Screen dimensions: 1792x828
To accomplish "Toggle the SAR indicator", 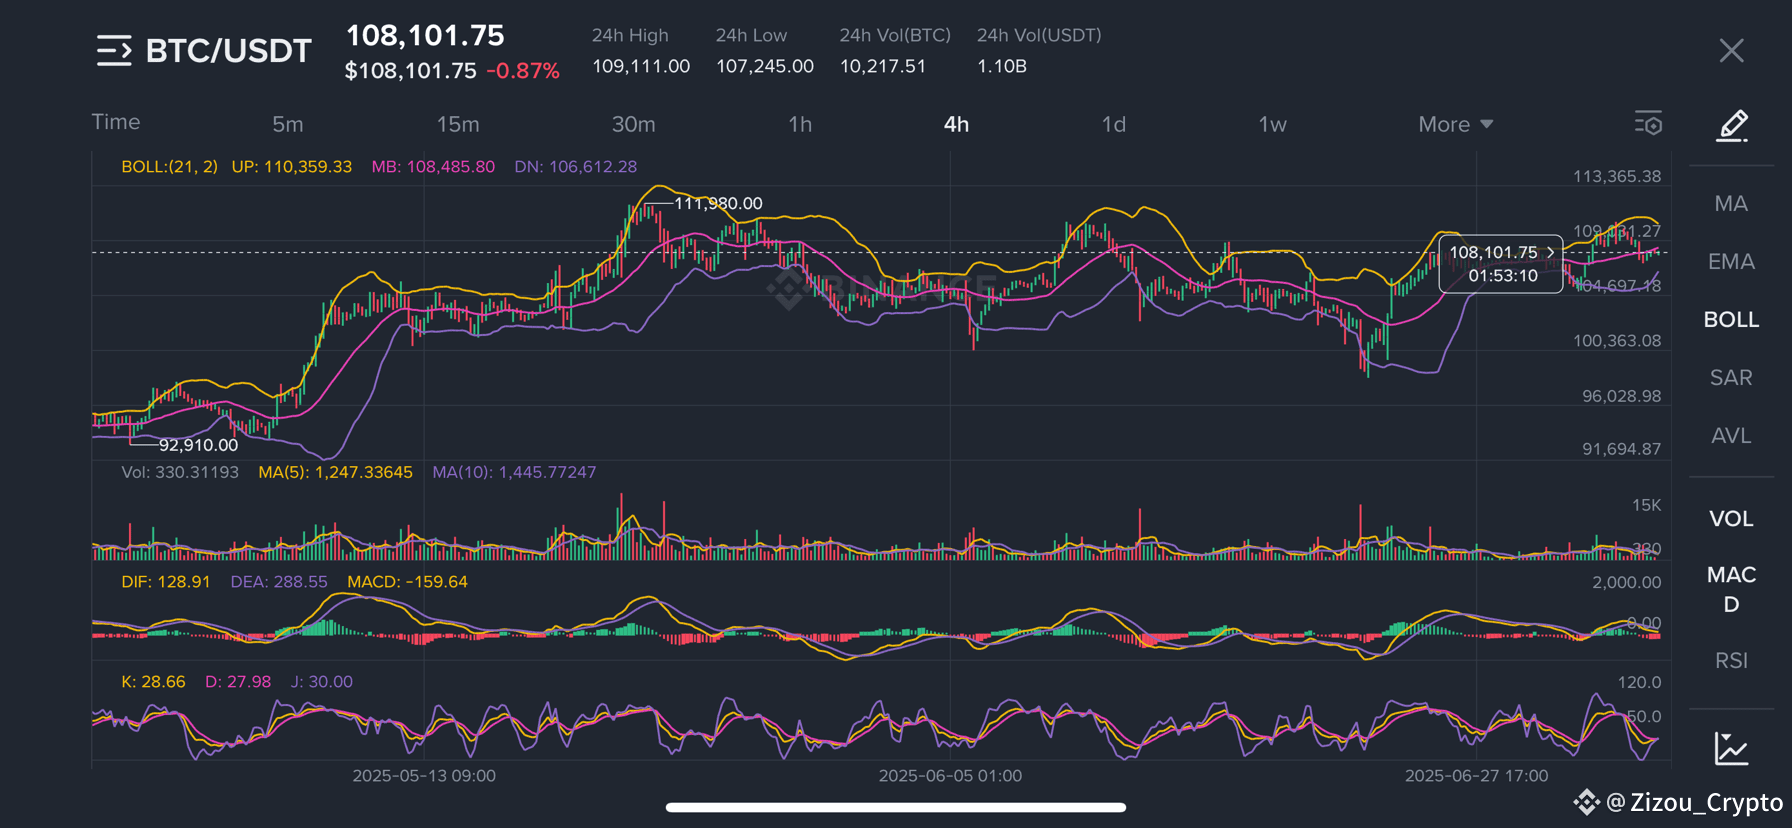I will (1731, 378).
